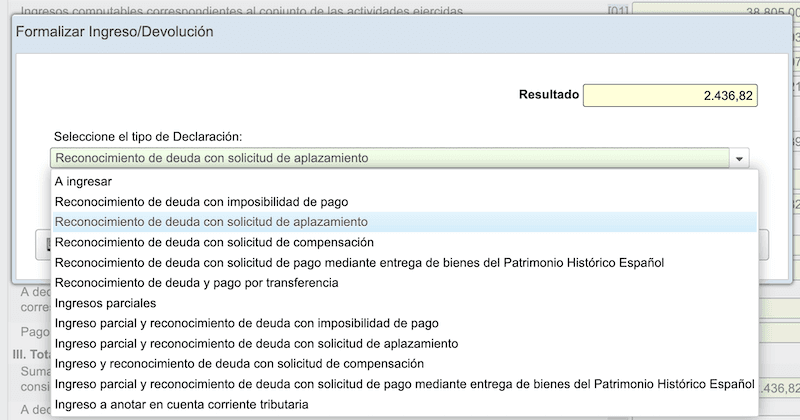Select 'Ingreso parcial ... entrega de bienes del Patrimonio Histórico Español'
Image resolution: width=800 pixels, height=420 pixels.
click(x=405, y=384)
